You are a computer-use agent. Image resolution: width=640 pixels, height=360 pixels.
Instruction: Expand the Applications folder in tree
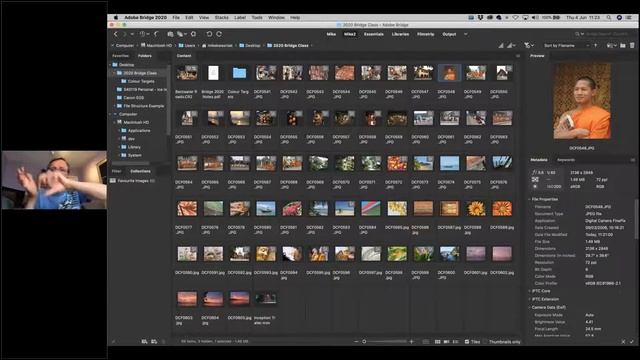pos(119,131)
